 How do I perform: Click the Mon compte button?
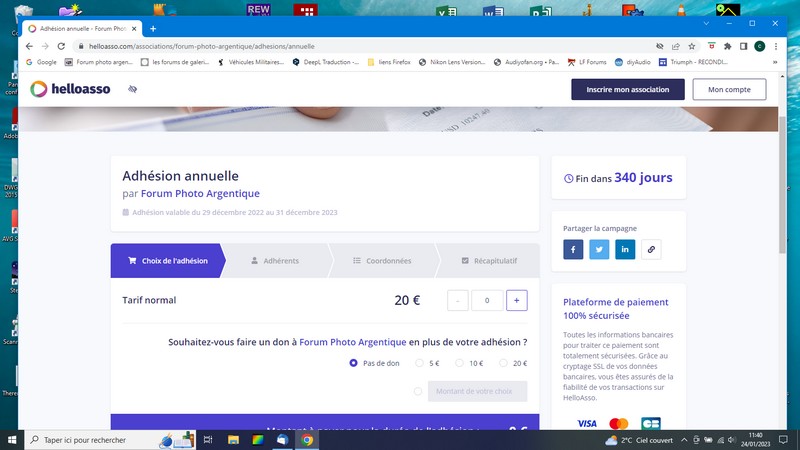729,89
